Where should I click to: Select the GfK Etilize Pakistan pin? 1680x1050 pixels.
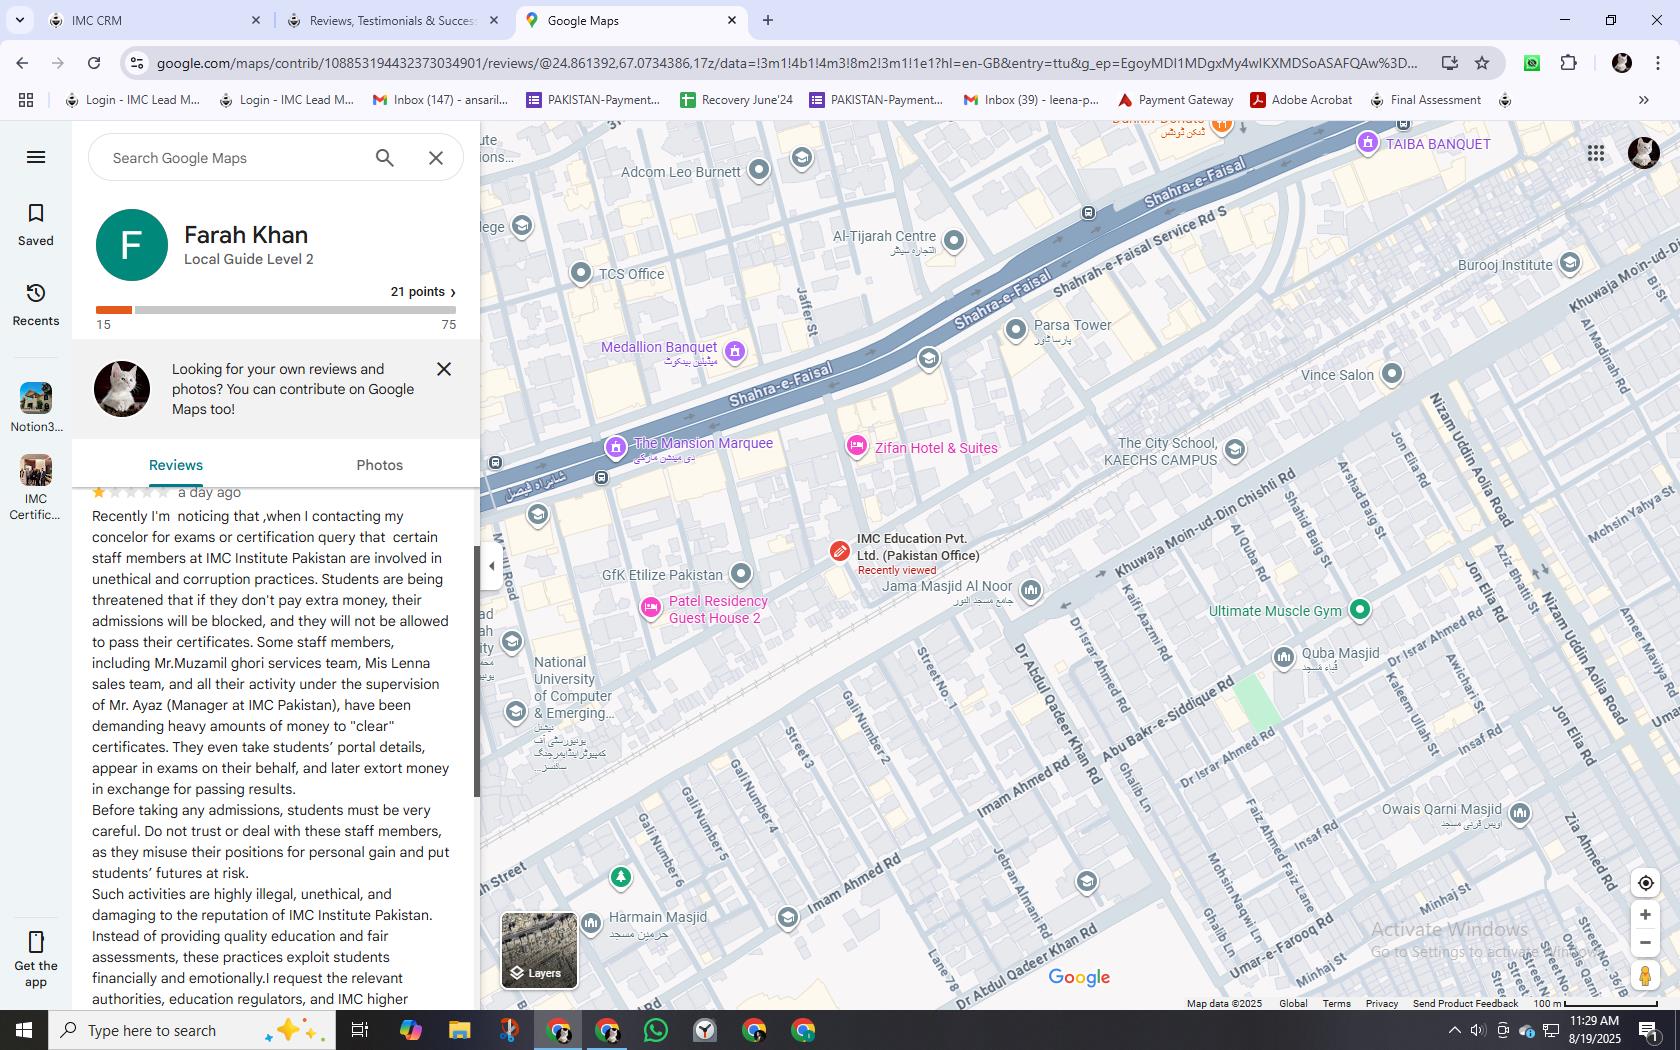[741, 574]
